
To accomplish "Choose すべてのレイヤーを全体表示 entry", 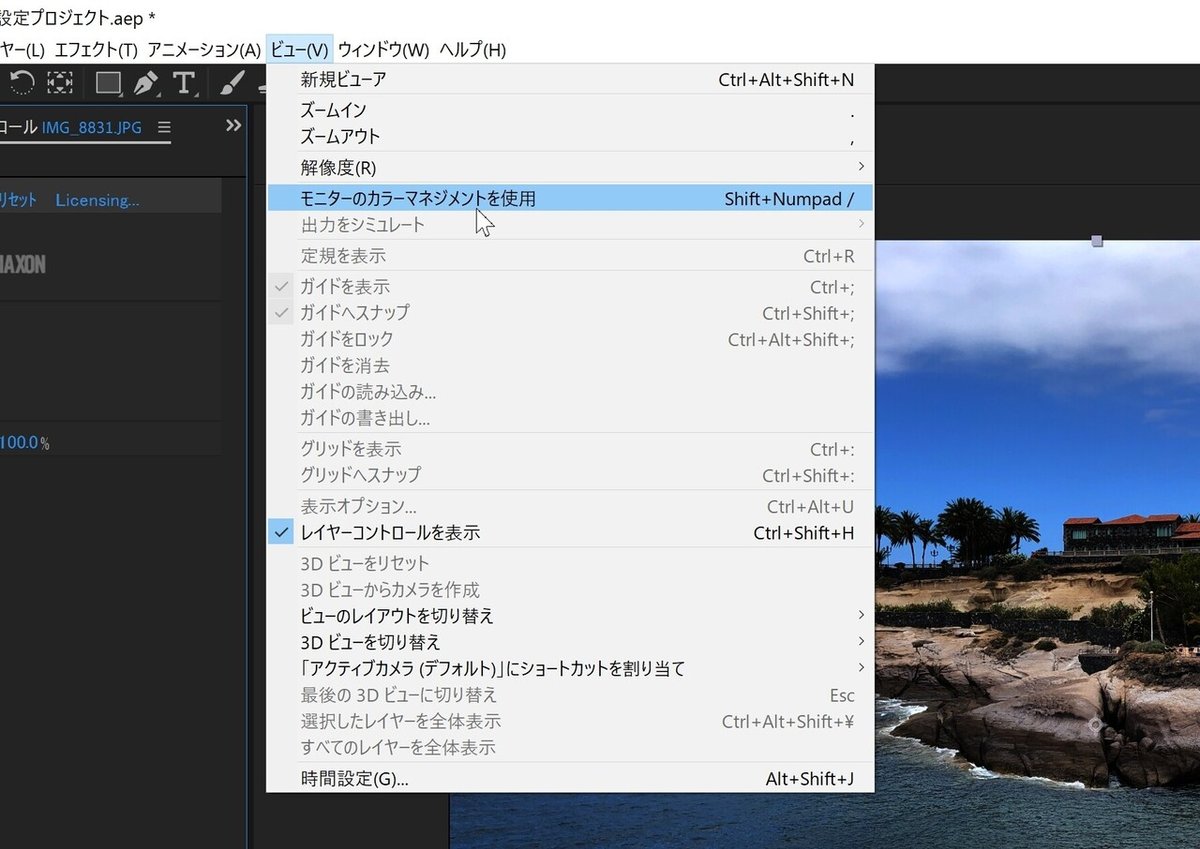I will point(570,746).
